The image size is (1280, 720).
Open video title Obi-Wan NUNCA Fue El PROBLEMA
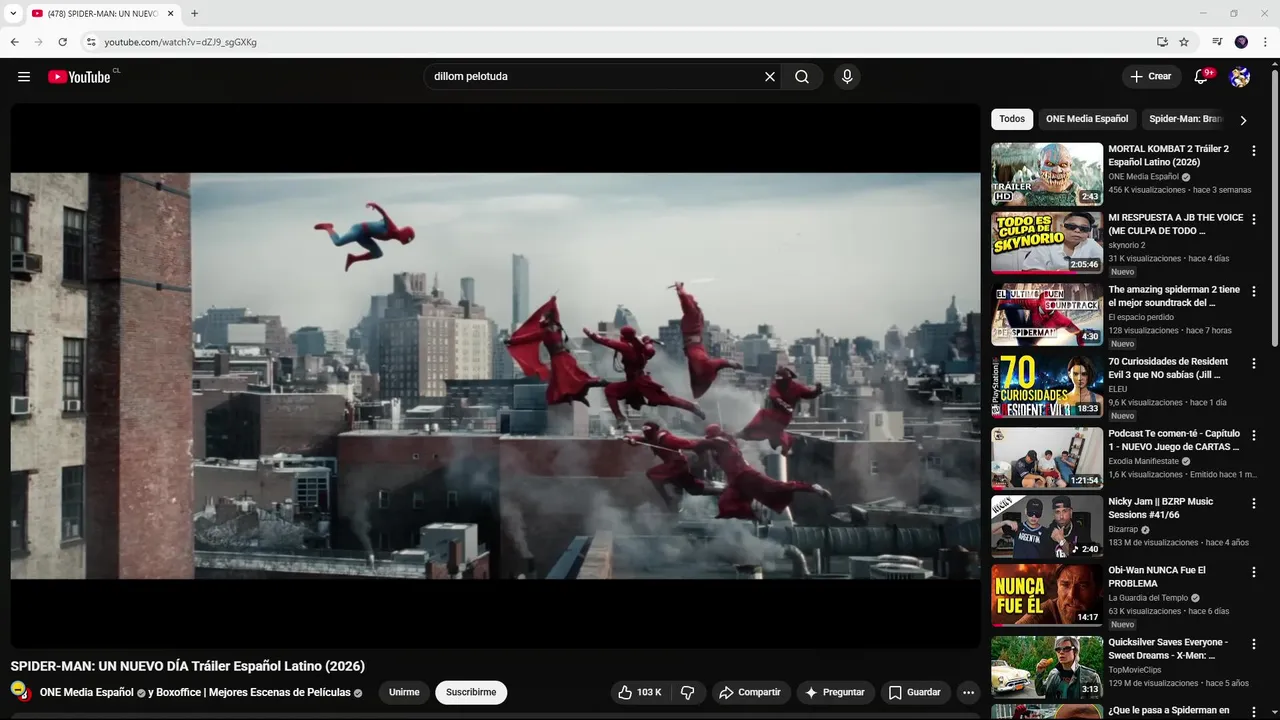[x=1157, y=577]
